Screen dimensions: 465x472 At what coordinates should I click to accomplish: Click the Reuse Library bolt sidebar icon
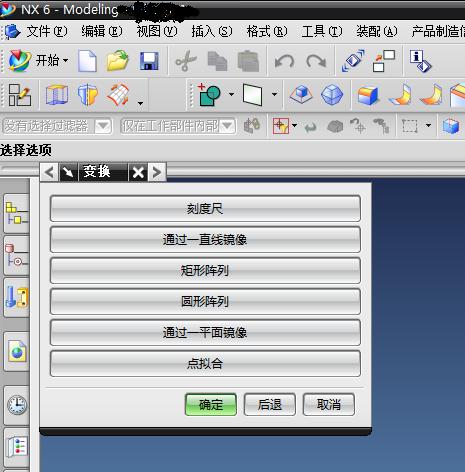[x=17, y=297]
